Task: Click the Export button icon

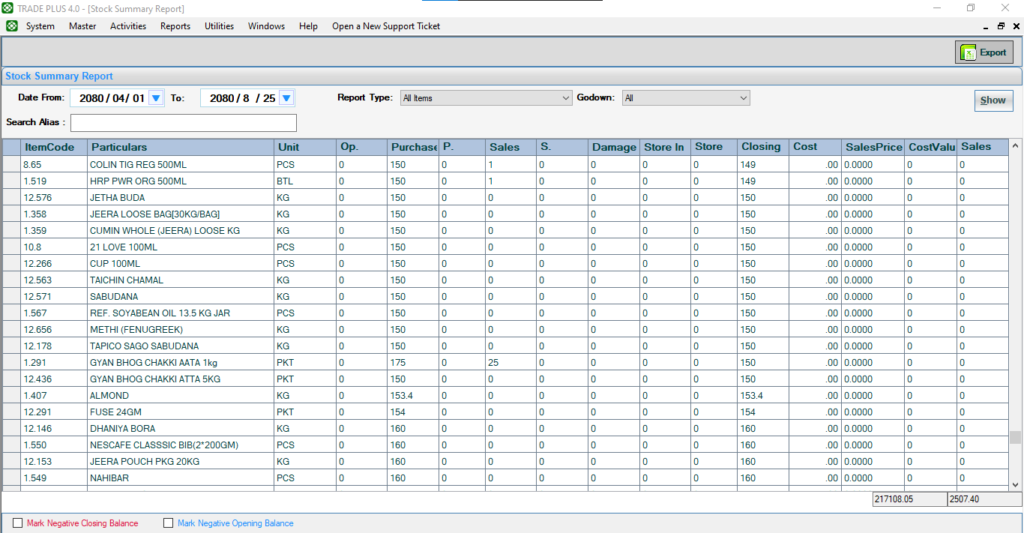Action: click(x=968, y=53)
